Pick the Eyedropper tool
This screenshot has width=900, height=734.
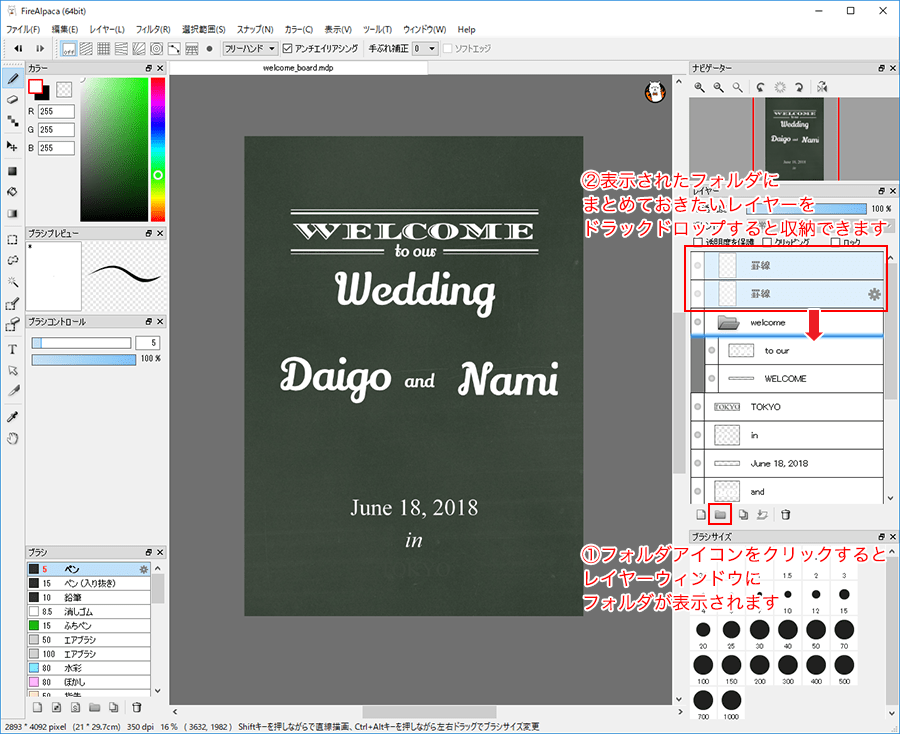[13, 416]
